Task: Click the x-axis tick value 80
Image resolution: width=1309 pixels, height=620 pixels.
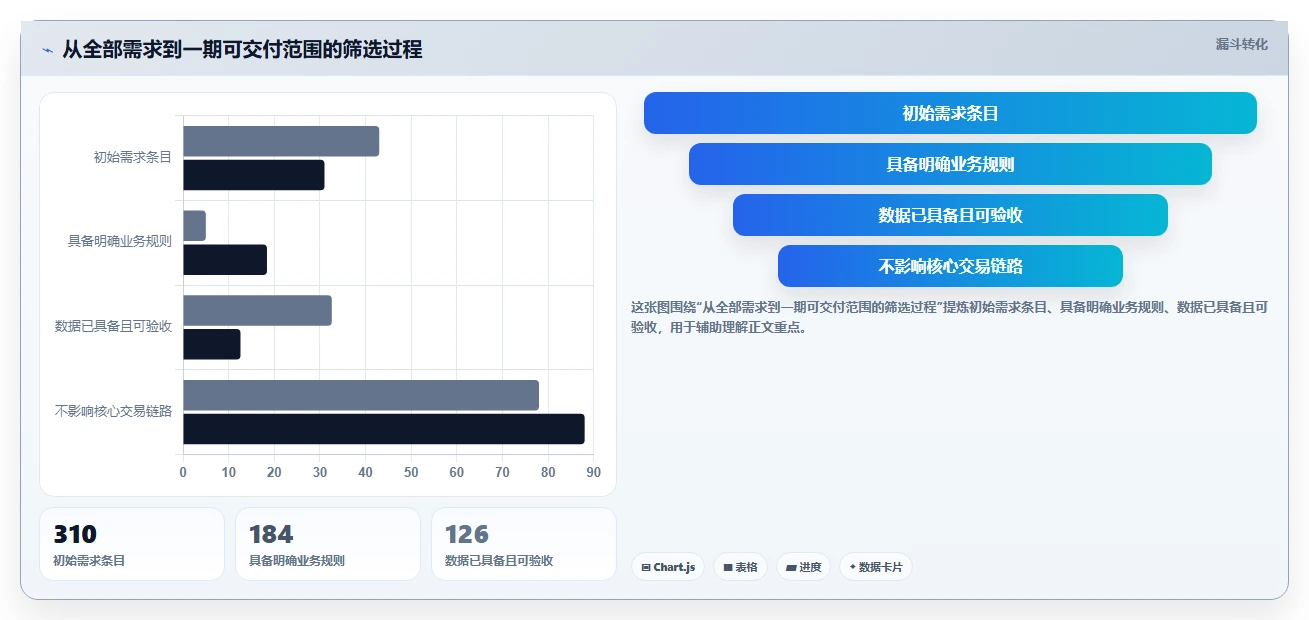Action: click(548, 473)
